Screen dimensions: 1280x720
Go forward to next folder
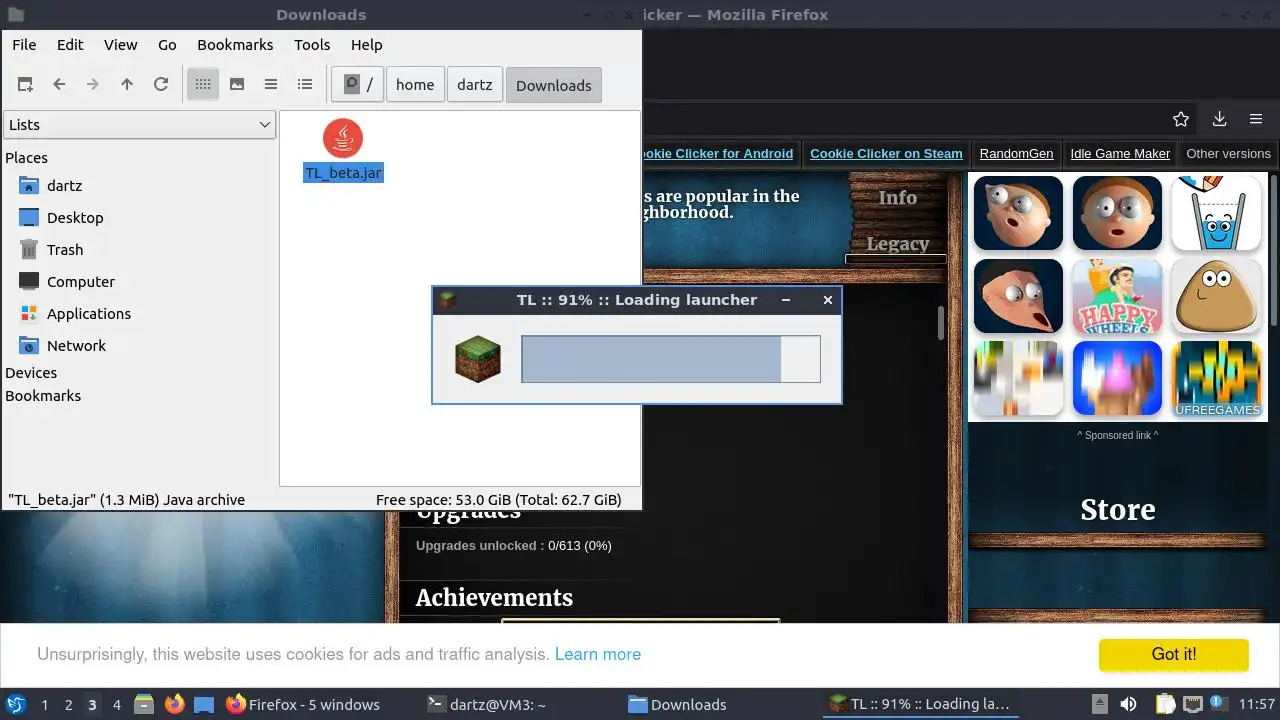[93, 85]
